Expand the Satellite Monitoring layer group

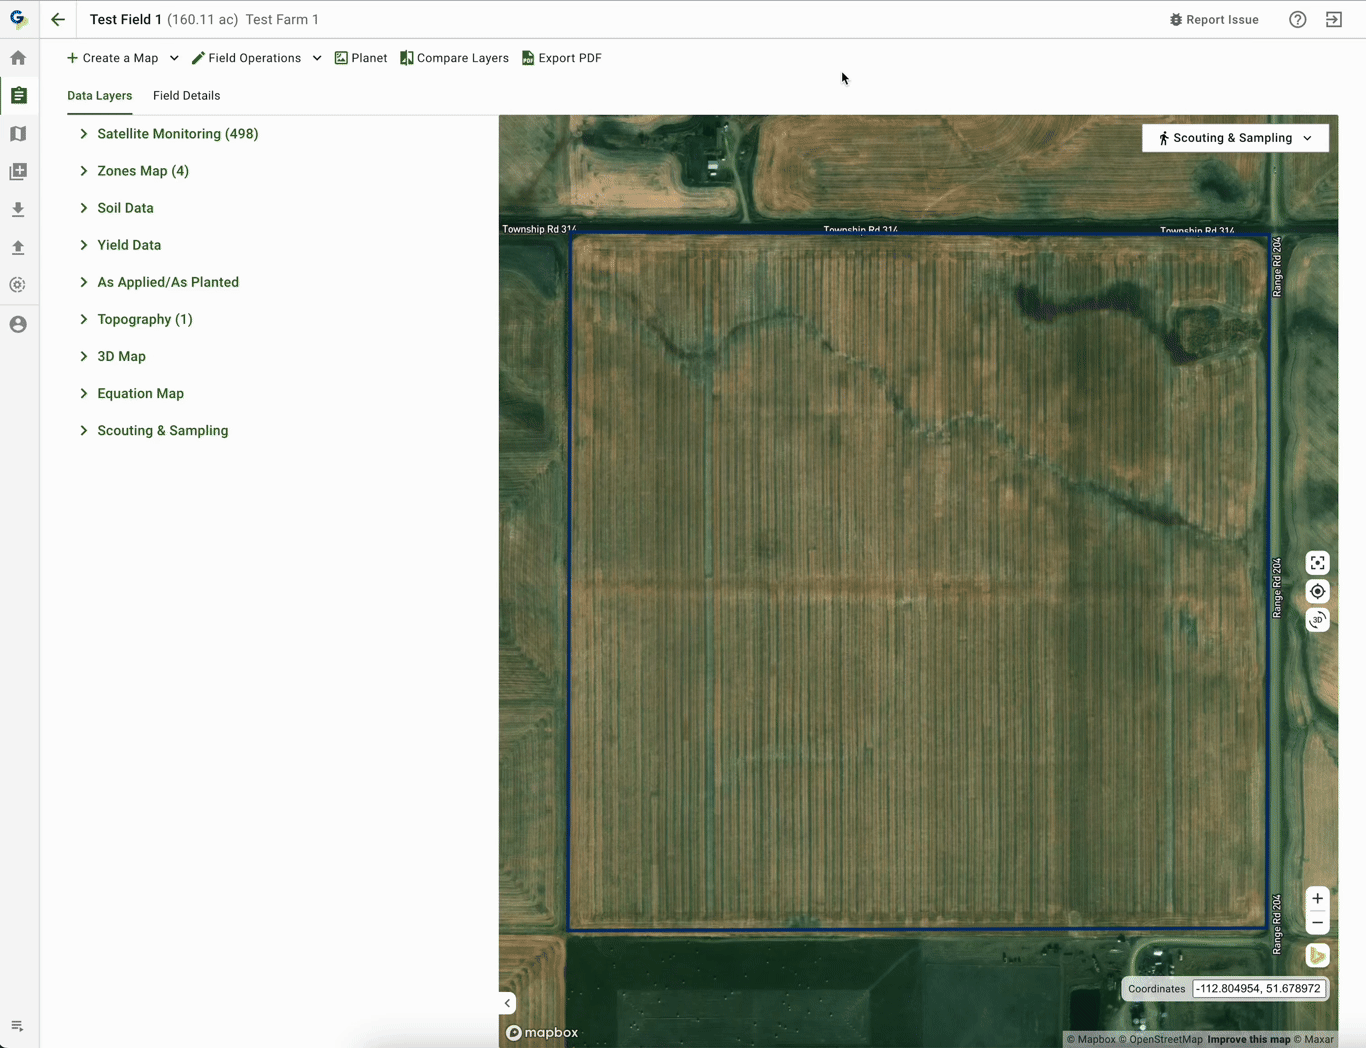coord(84,134)
